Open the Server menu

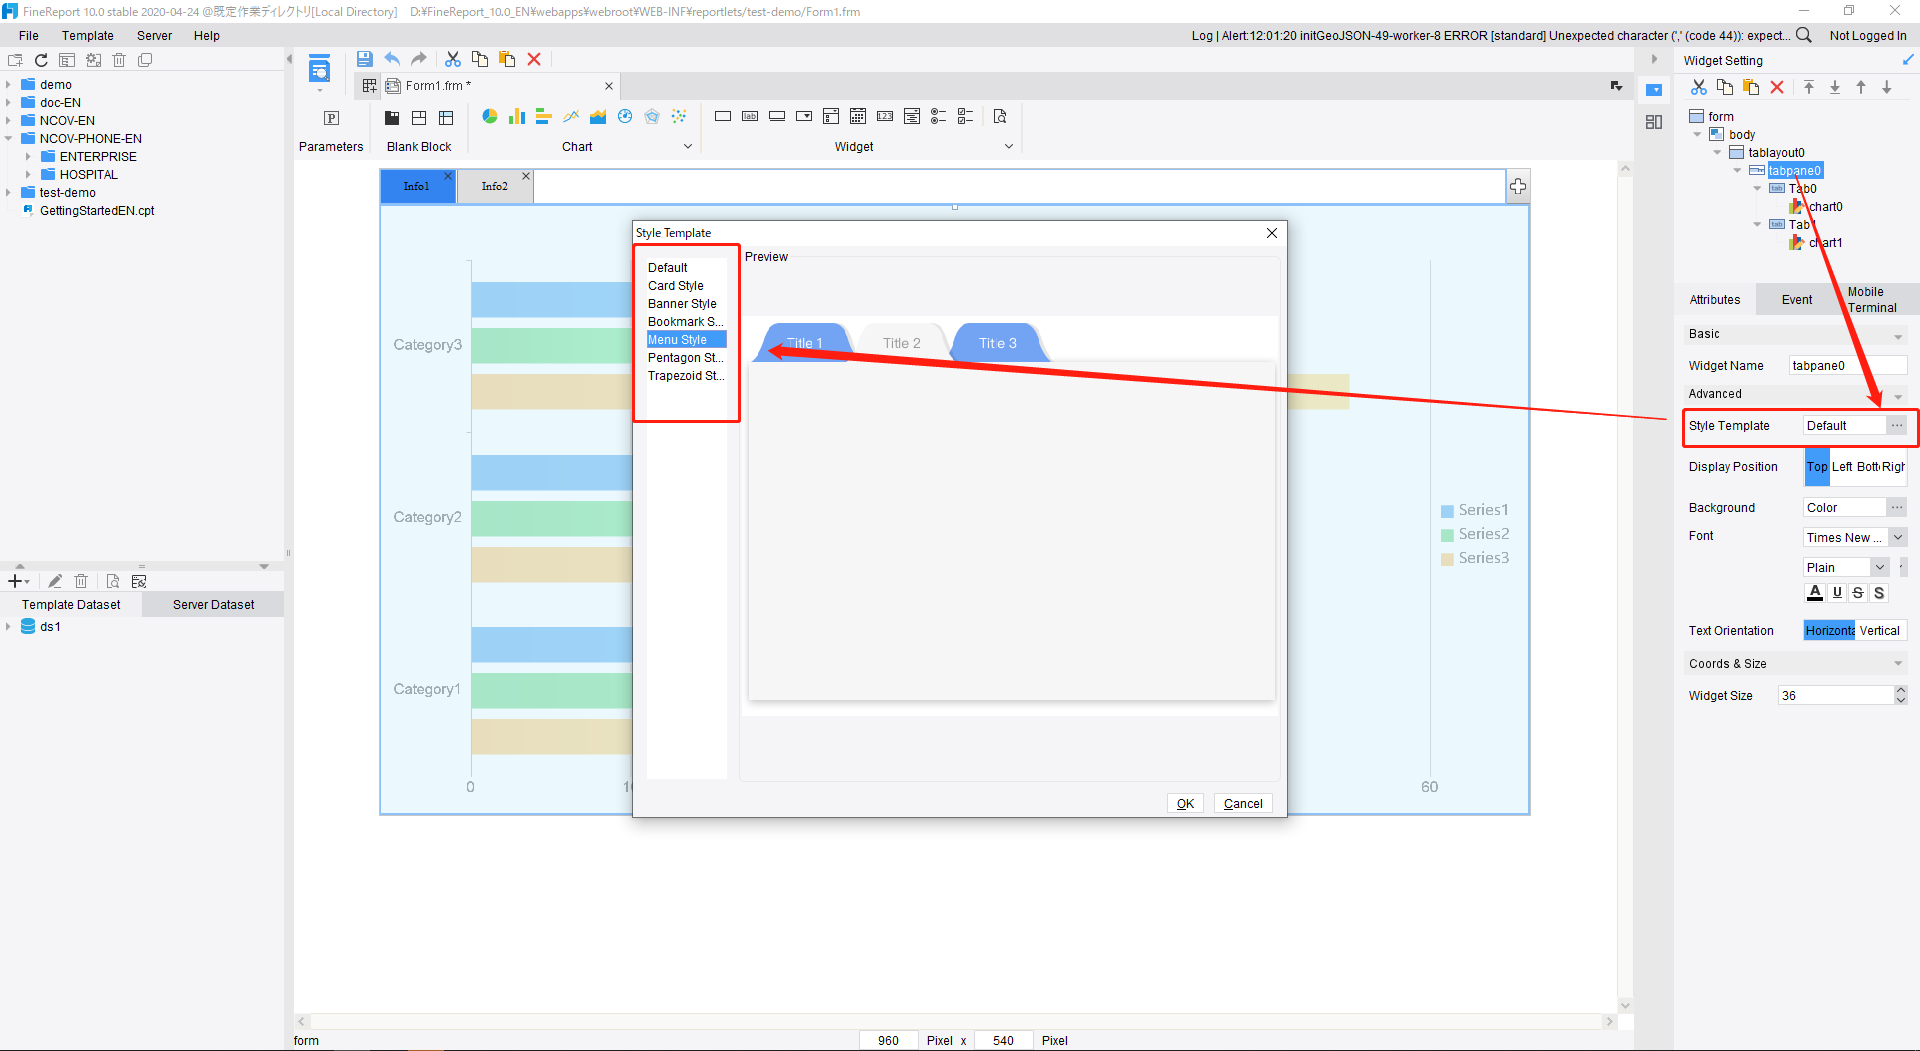click(154, 35)
